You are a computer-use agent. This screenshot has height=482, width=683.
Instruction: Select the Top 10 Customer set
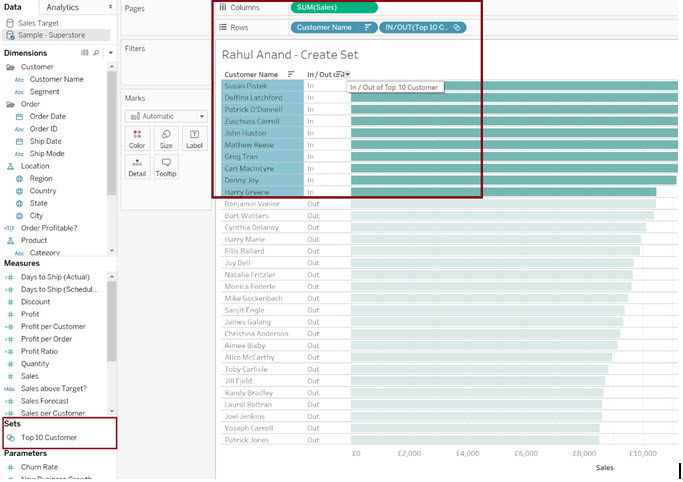[48, 437]
